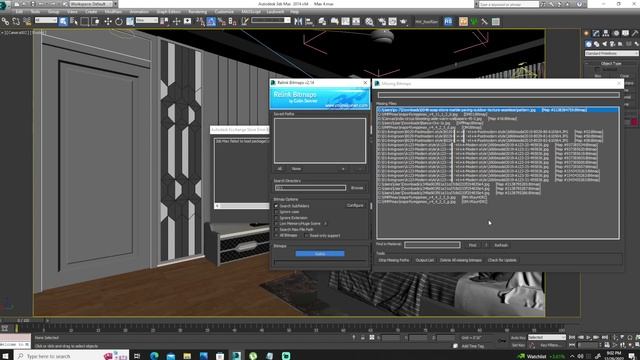640x360 pixels.
Task: Open the MAXScript menu
Action: [251, 12]
